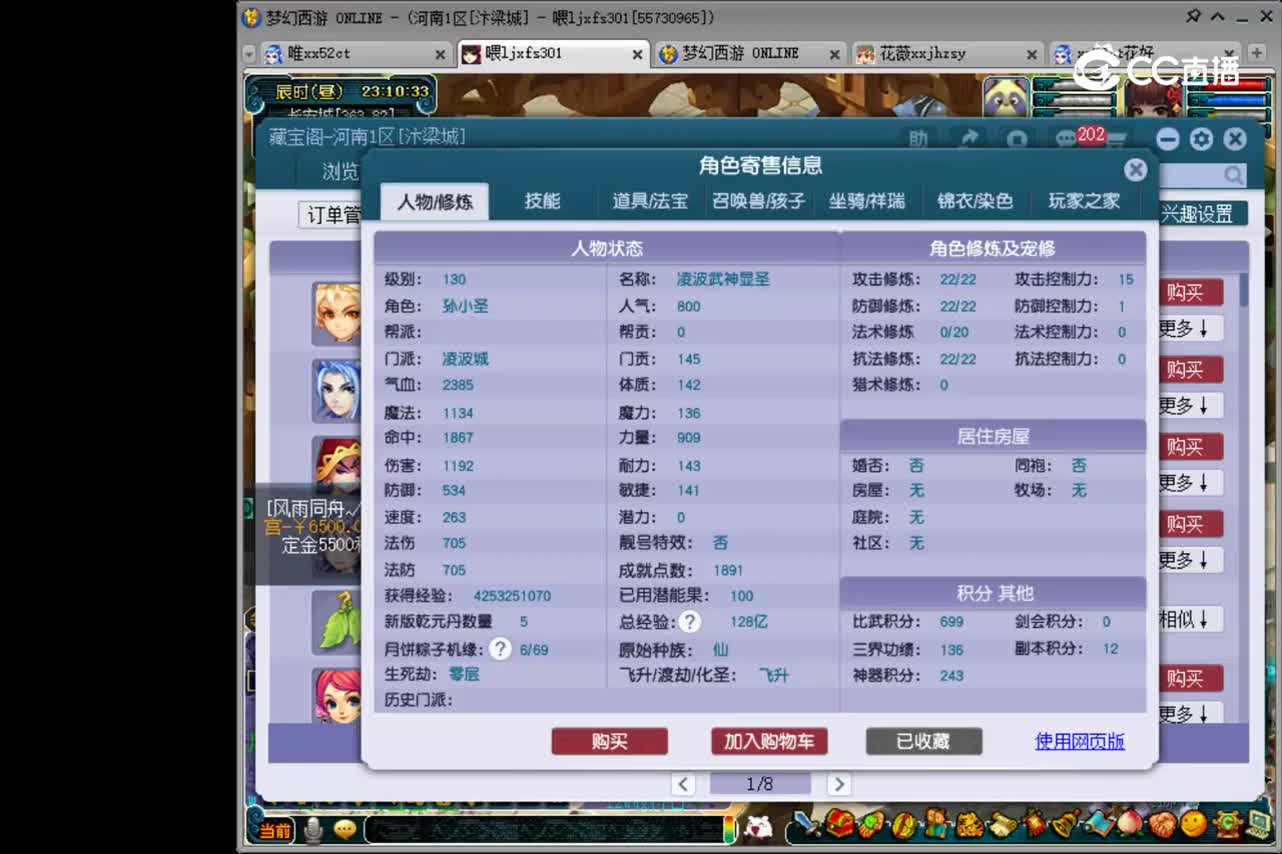Image resolution: width=1282 pixels, height=854 pixels.
Task: Select the 召唤兽/孩子 tab
Action: [x=758, y=201]
